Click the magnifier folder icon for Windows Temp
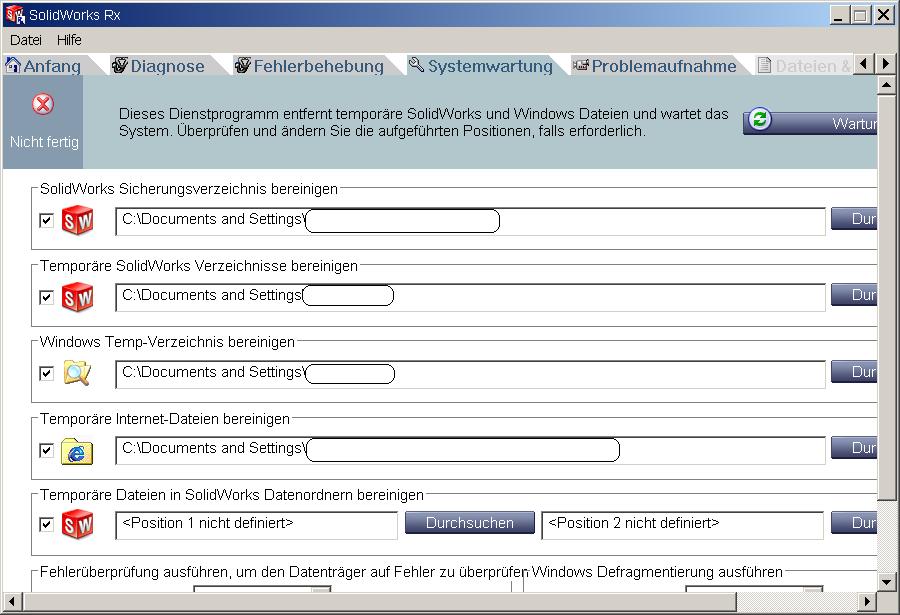This screenshot has width=900, height=615. pyautogui.click(x=77, y=373)
